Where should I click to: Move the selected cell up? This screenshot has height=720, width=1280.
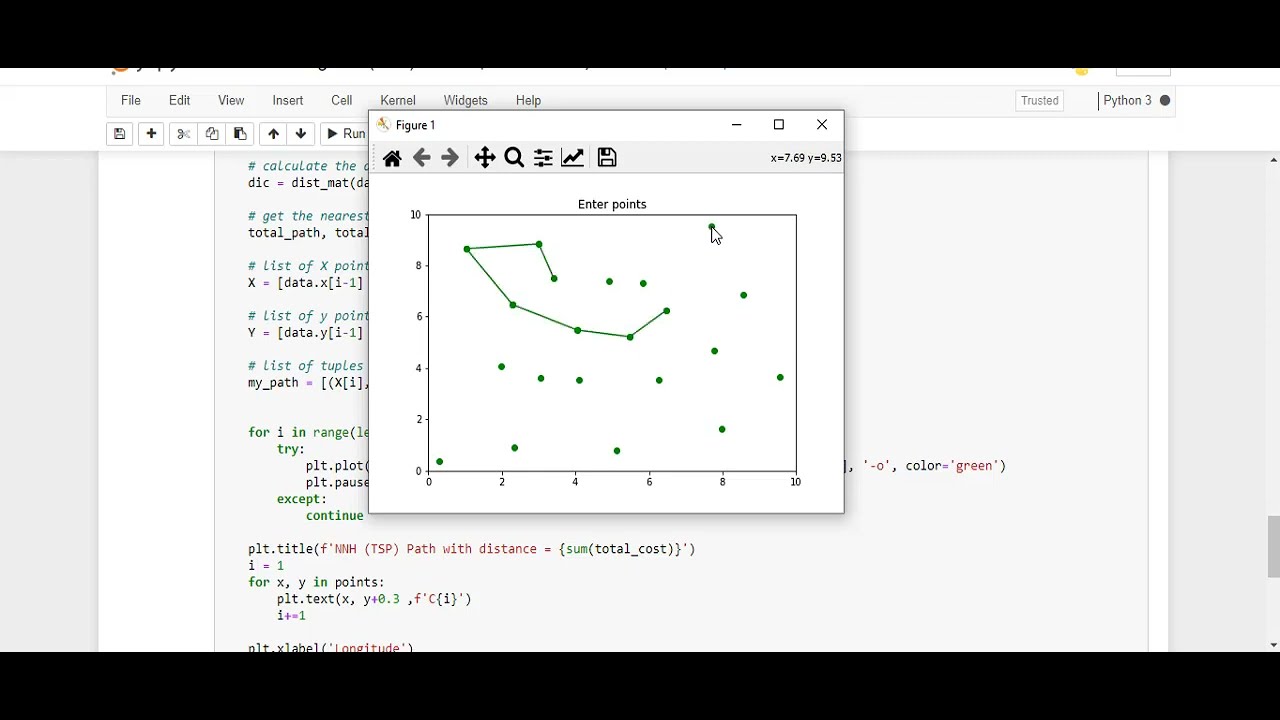click(x=273, y=134)
